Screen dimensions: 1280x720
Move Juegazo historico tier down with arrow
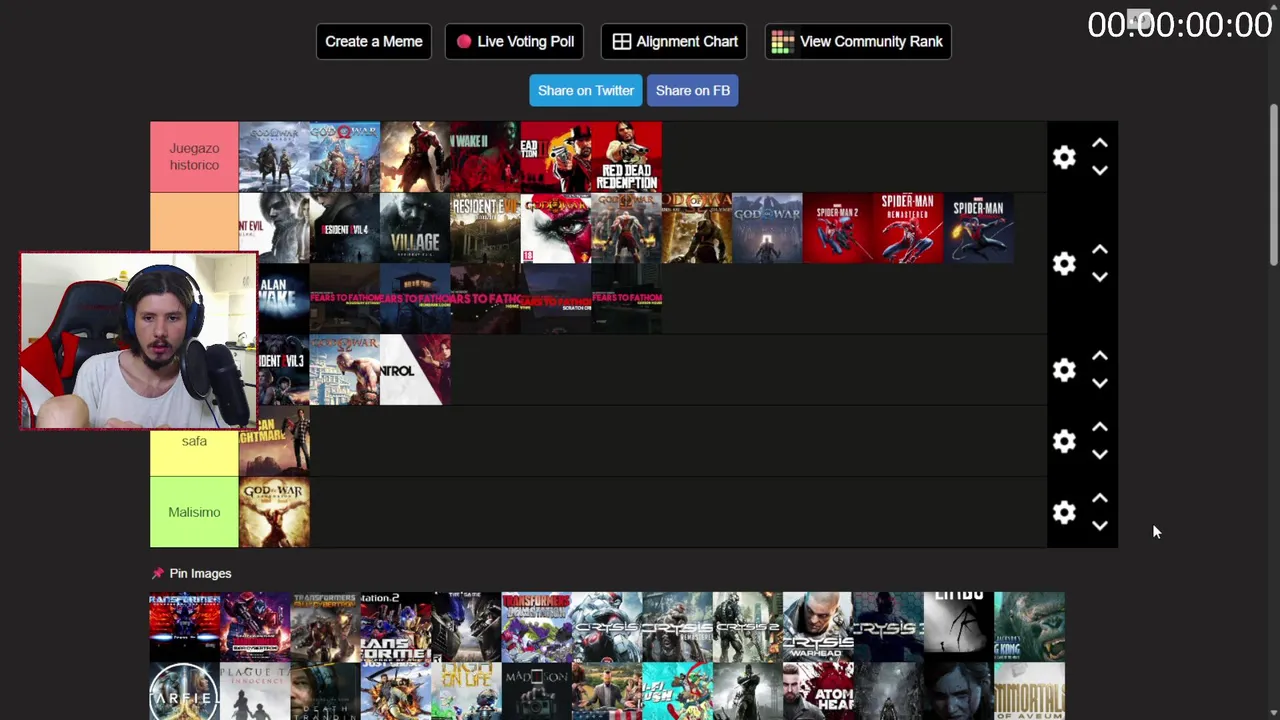[1100, 170]
